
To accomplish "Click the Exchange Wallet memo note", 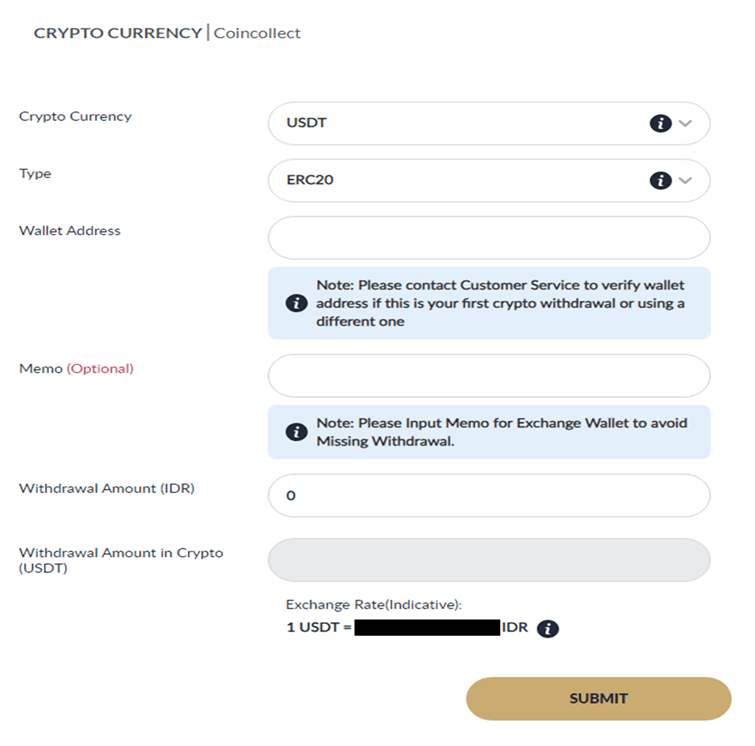I will coord(501,432).
